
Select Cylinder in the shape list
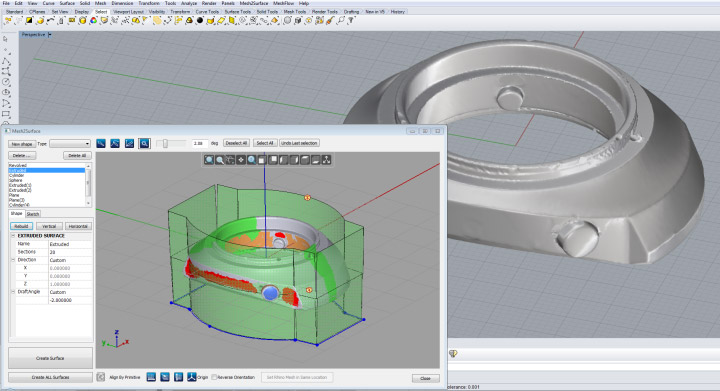click(x=17, y=175)
